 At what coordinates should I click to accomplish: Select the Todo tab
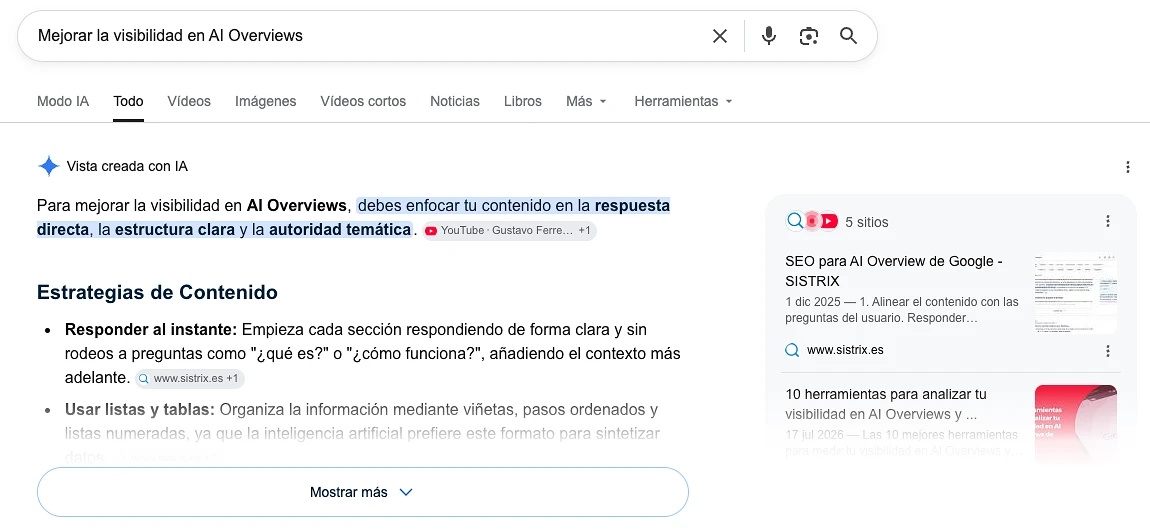click(128, 101)
